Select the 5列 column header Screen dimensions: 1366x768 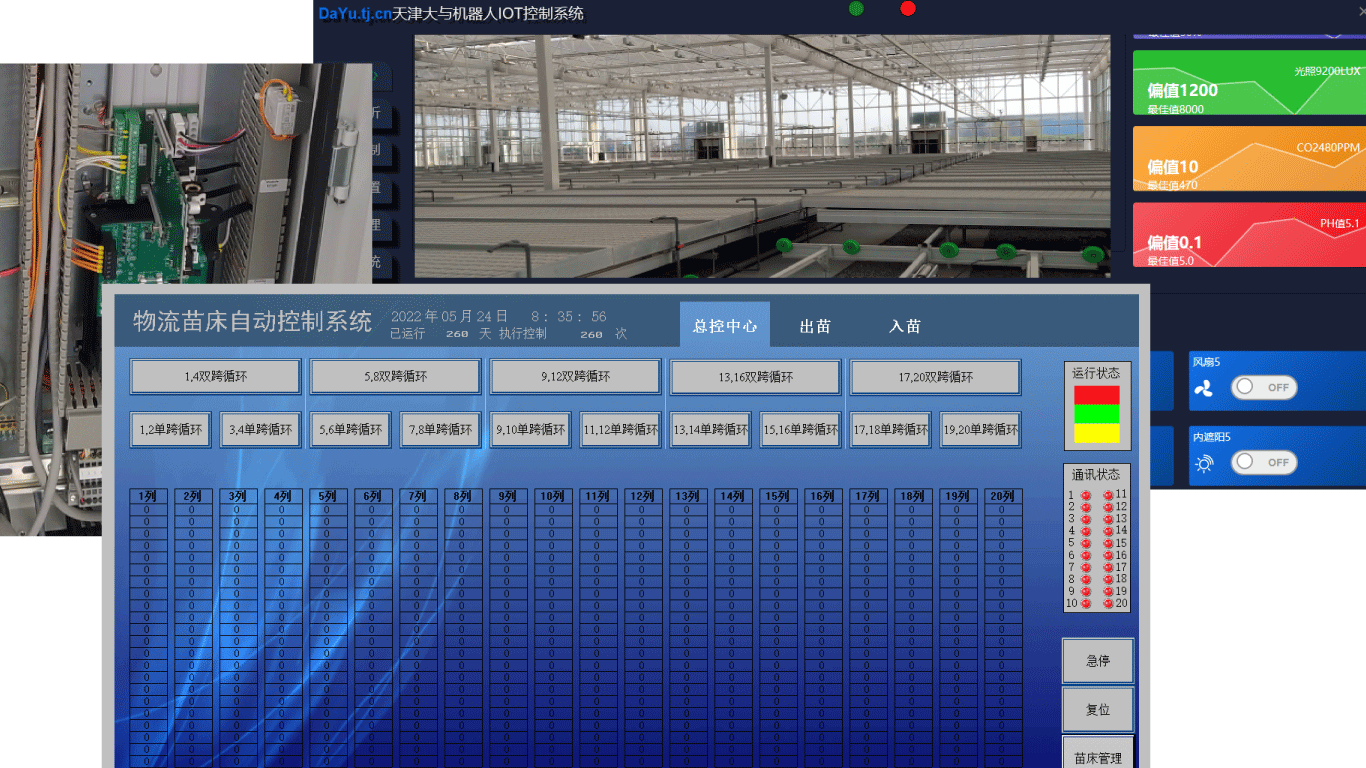pyautogui.click(x=327, y=496)
